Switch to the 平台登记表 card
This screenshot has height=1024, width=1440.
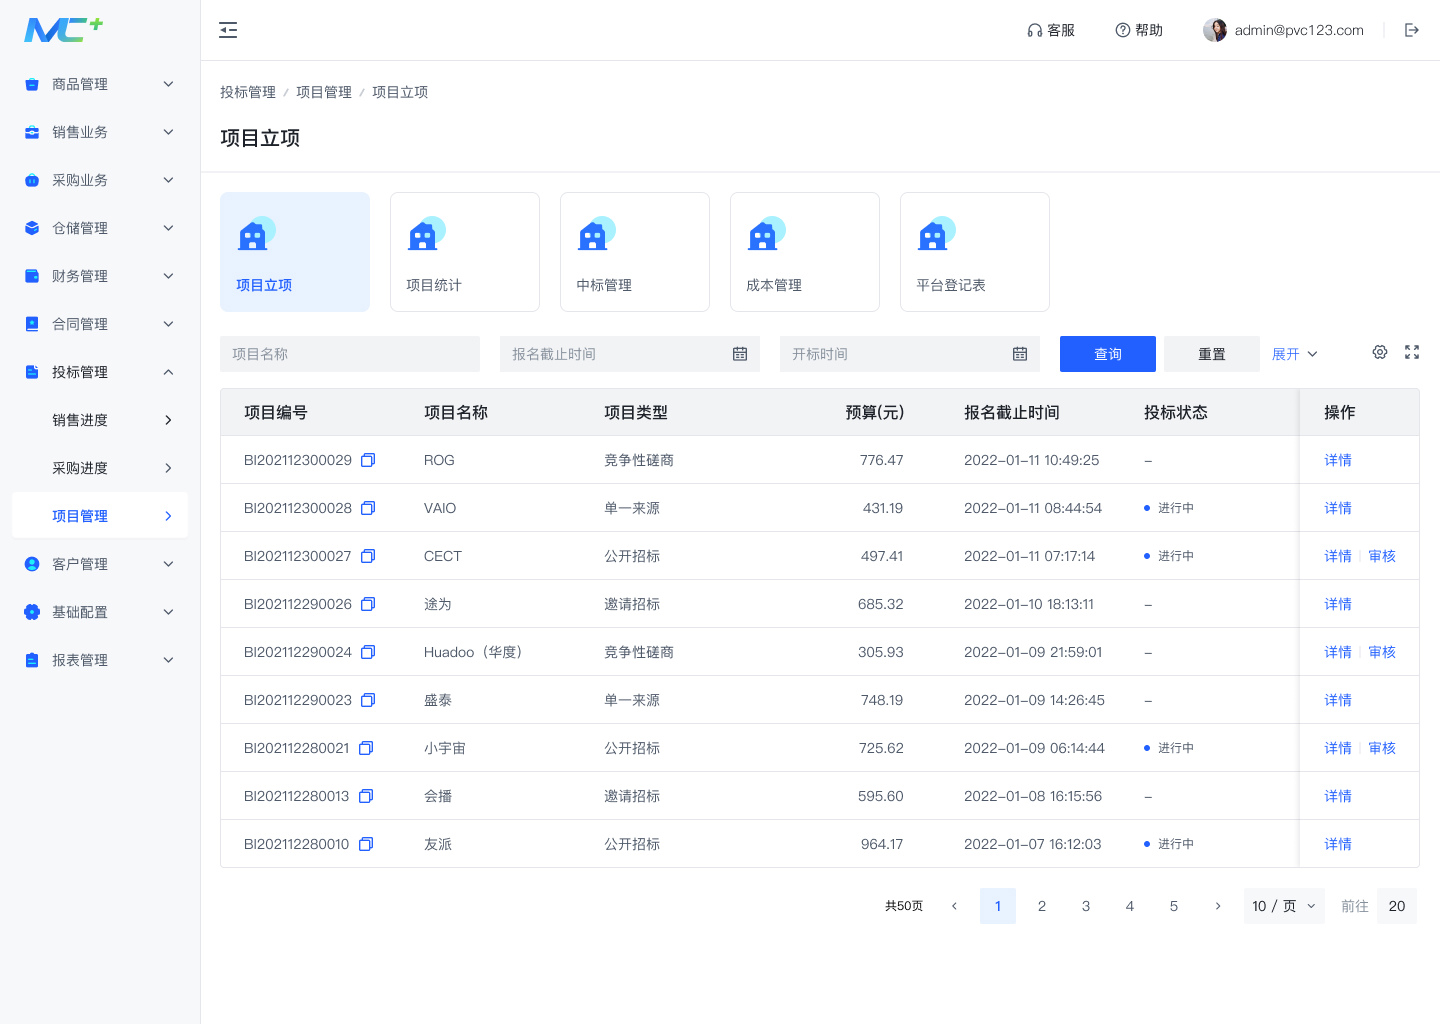pos(975,252)
